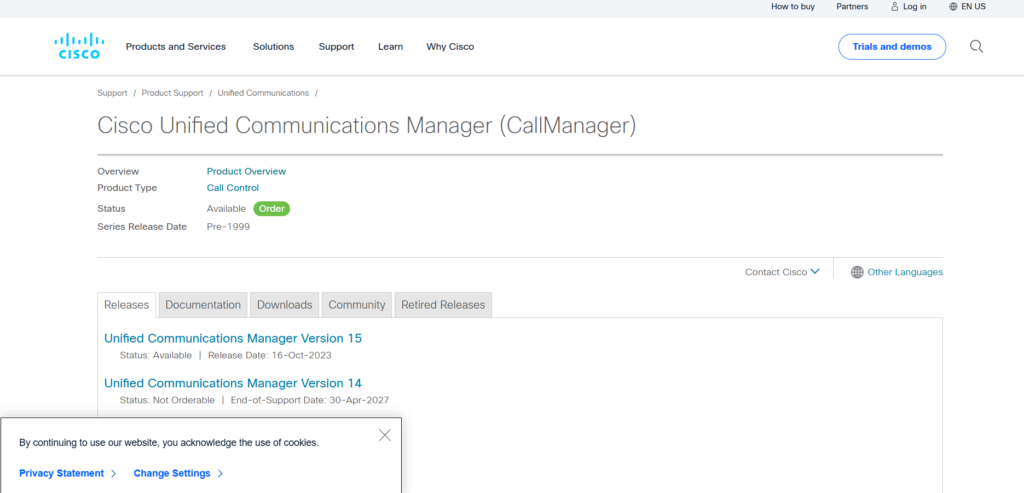
Task: Click the Cisco logo
Action: (77, 46)
